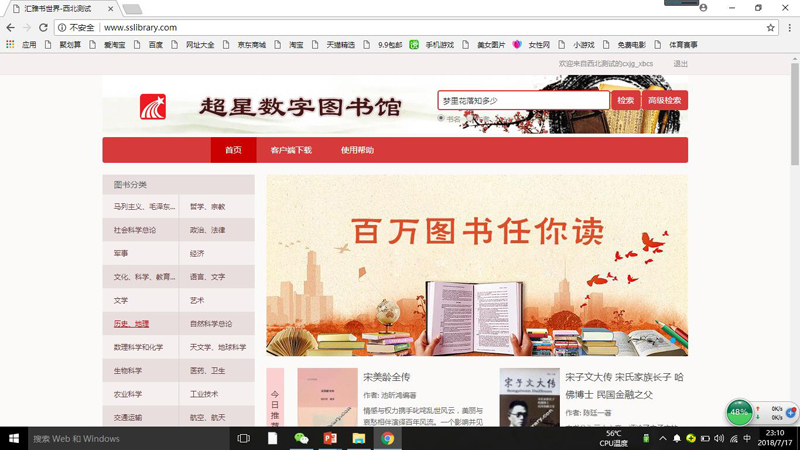Click the yellow 360 security tray icon
Viewport: 800px width, 450px height.
[x=691, y=439]
